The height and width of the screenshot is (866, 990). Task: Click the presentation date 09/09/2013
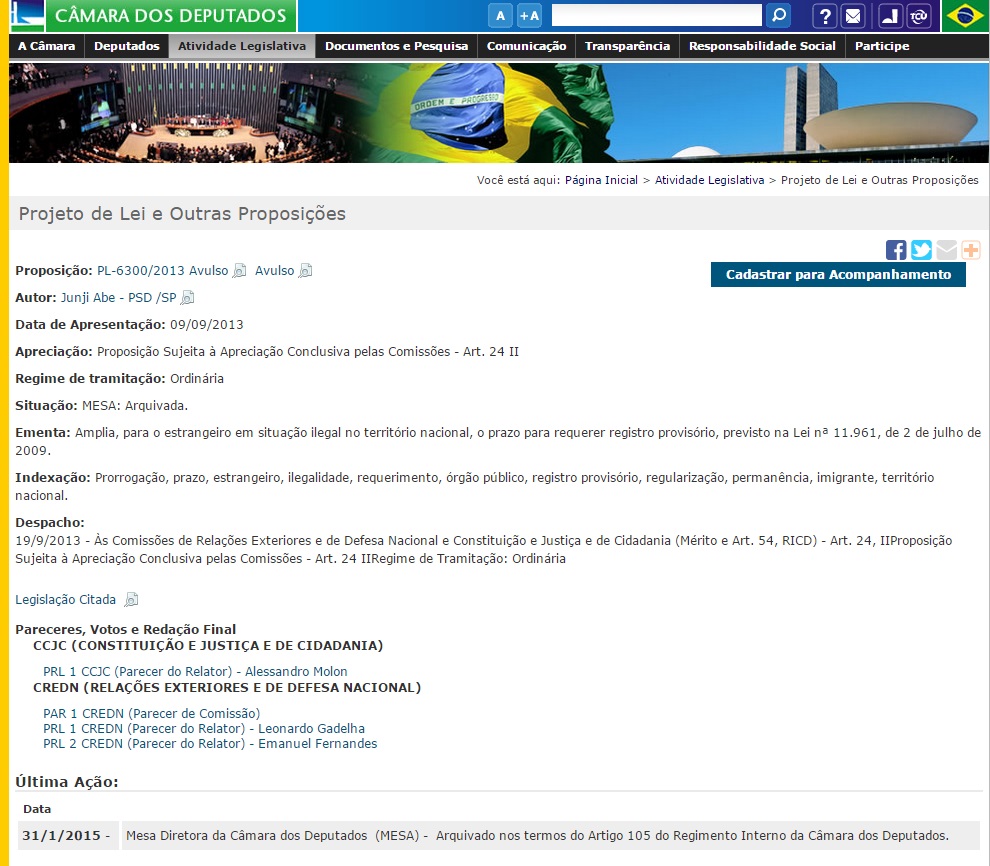[x=206, y=325]
